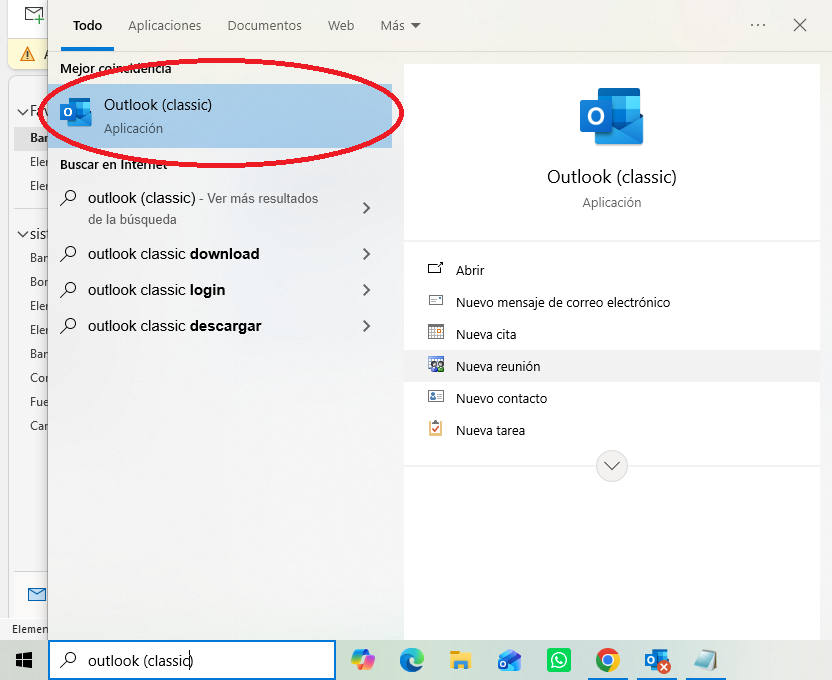Click the Nueva cita calendar icon
This screenshot has height=680, width=832.
pyautogui.click(x=436, y=332)
